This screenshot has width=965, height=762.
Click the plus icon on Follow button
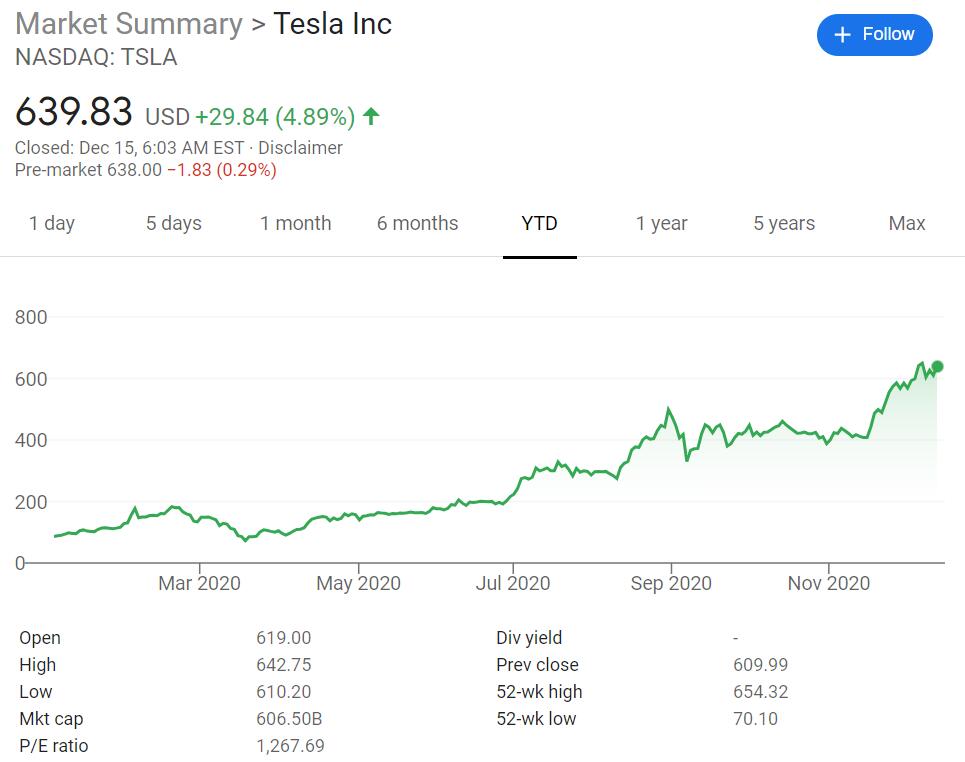[x=843, y=35]
